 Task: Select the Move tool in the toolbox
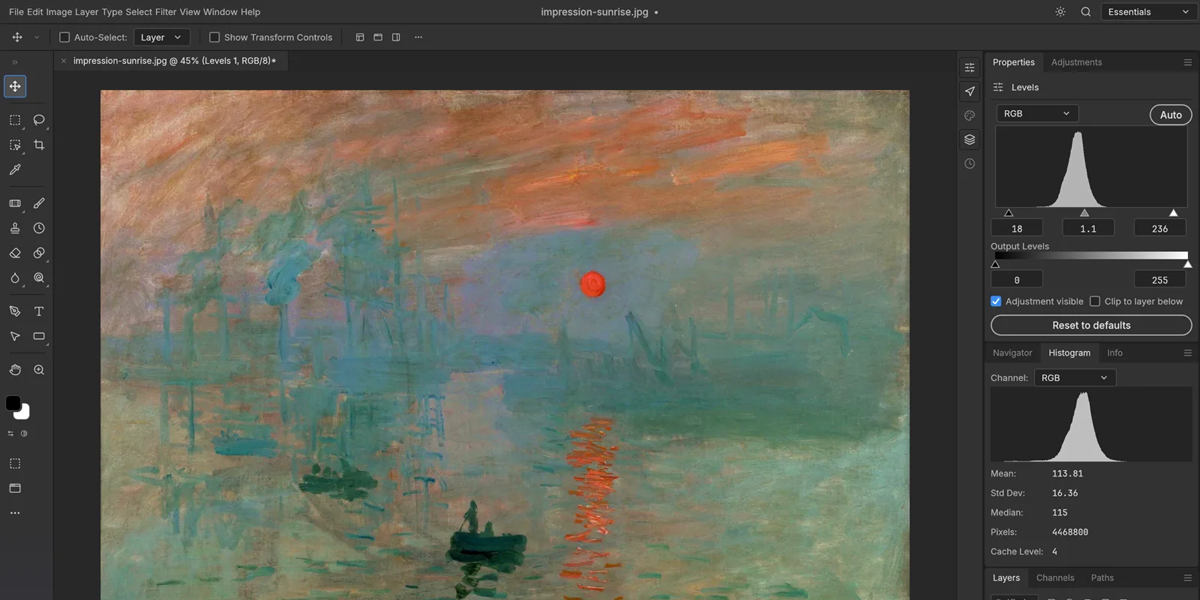point(15,86)
